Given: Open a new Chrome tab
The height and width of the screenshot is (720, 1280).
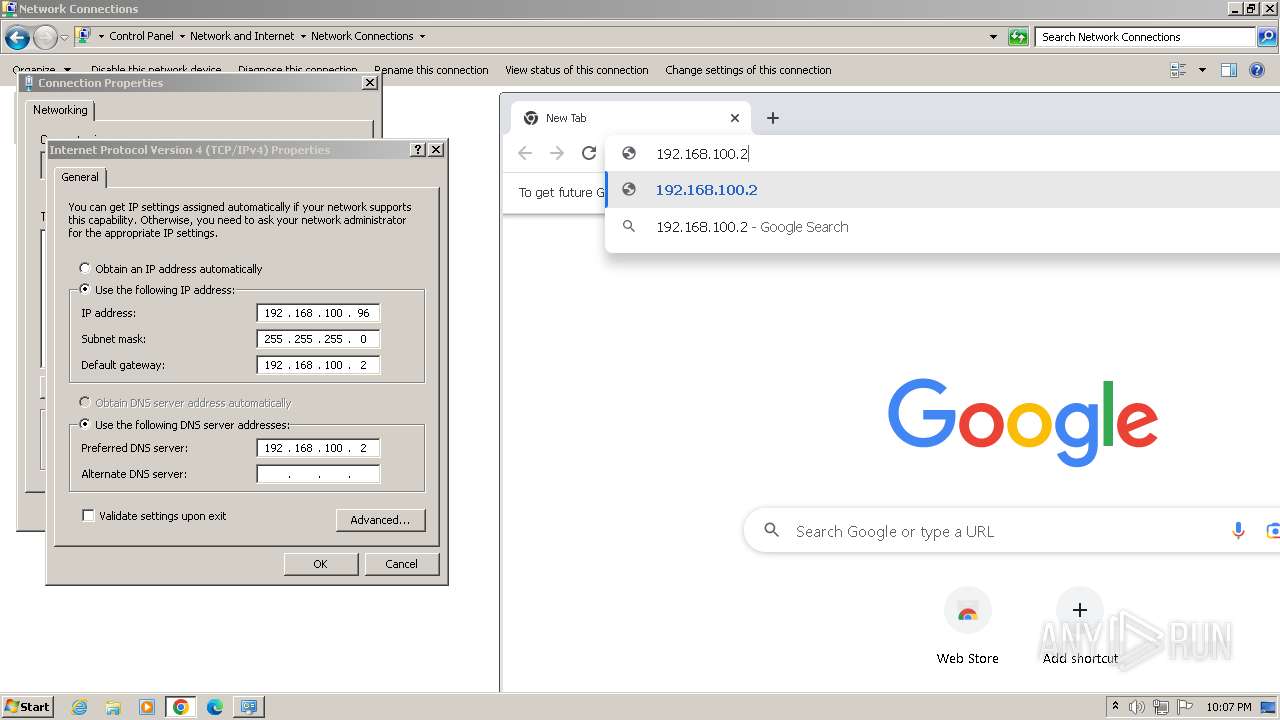Looking at the screenshot, I should 772,118.
